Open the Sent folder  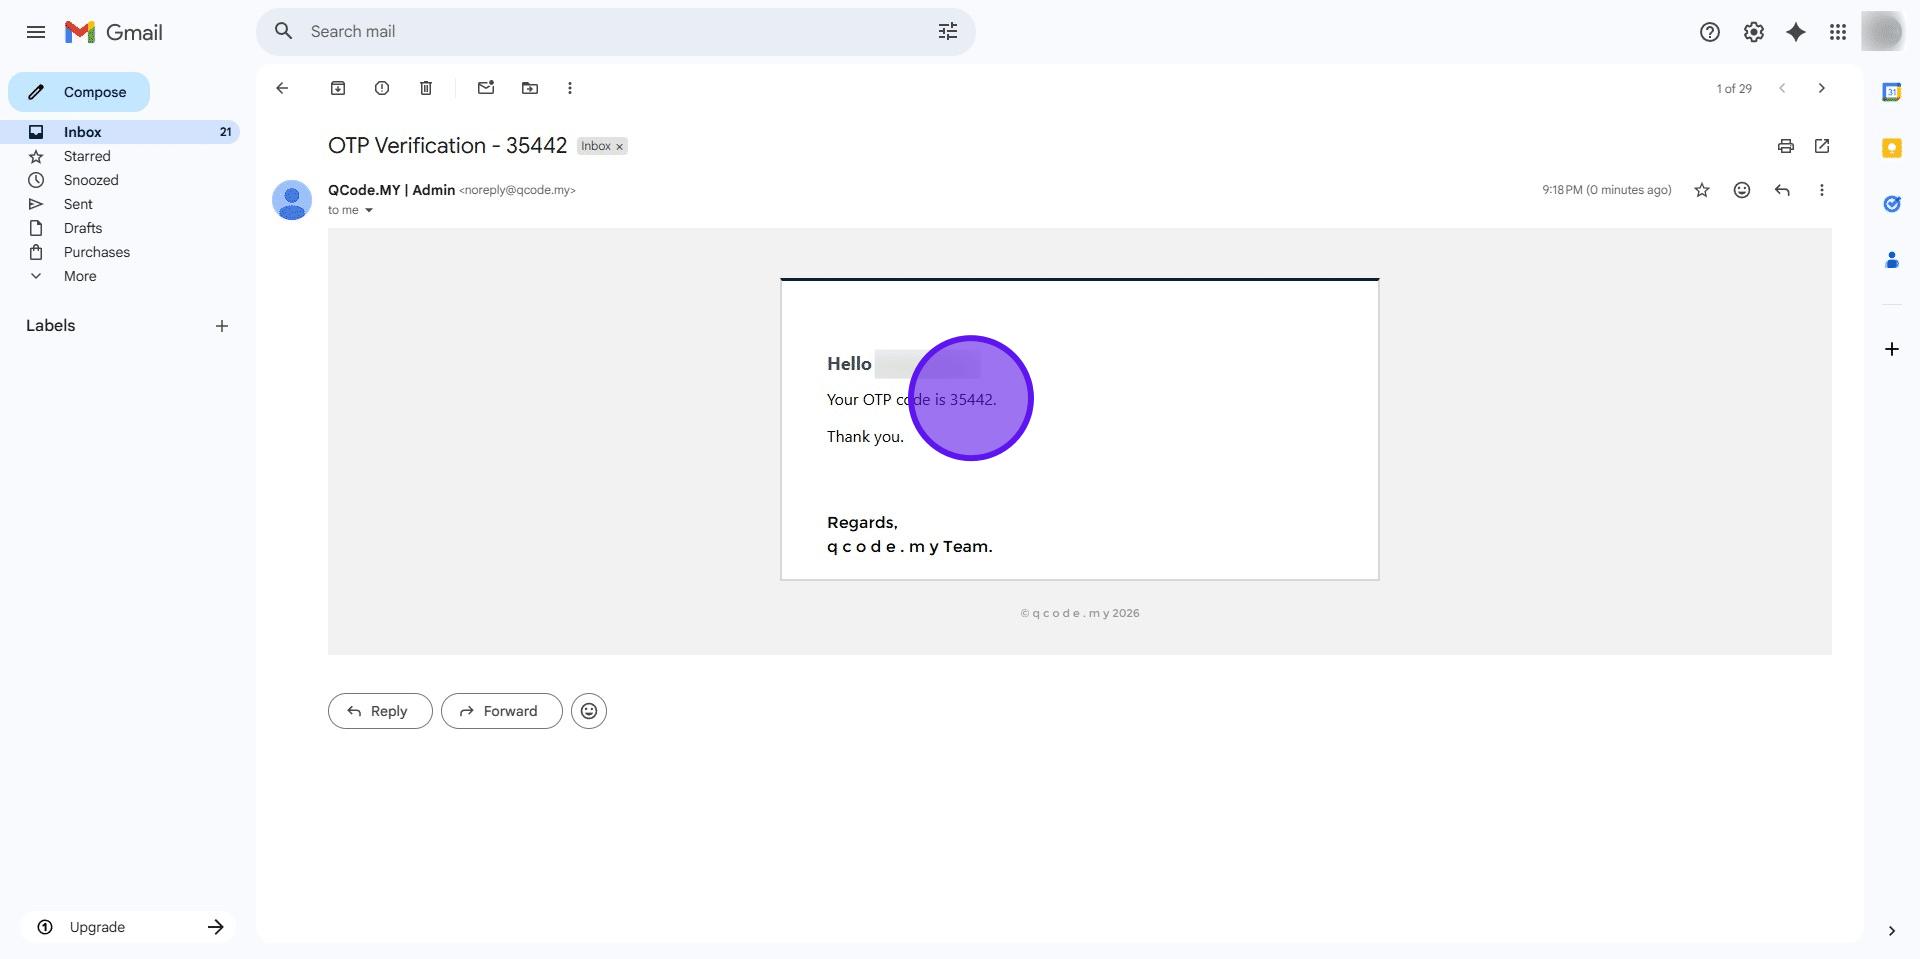tap(78, 204)
